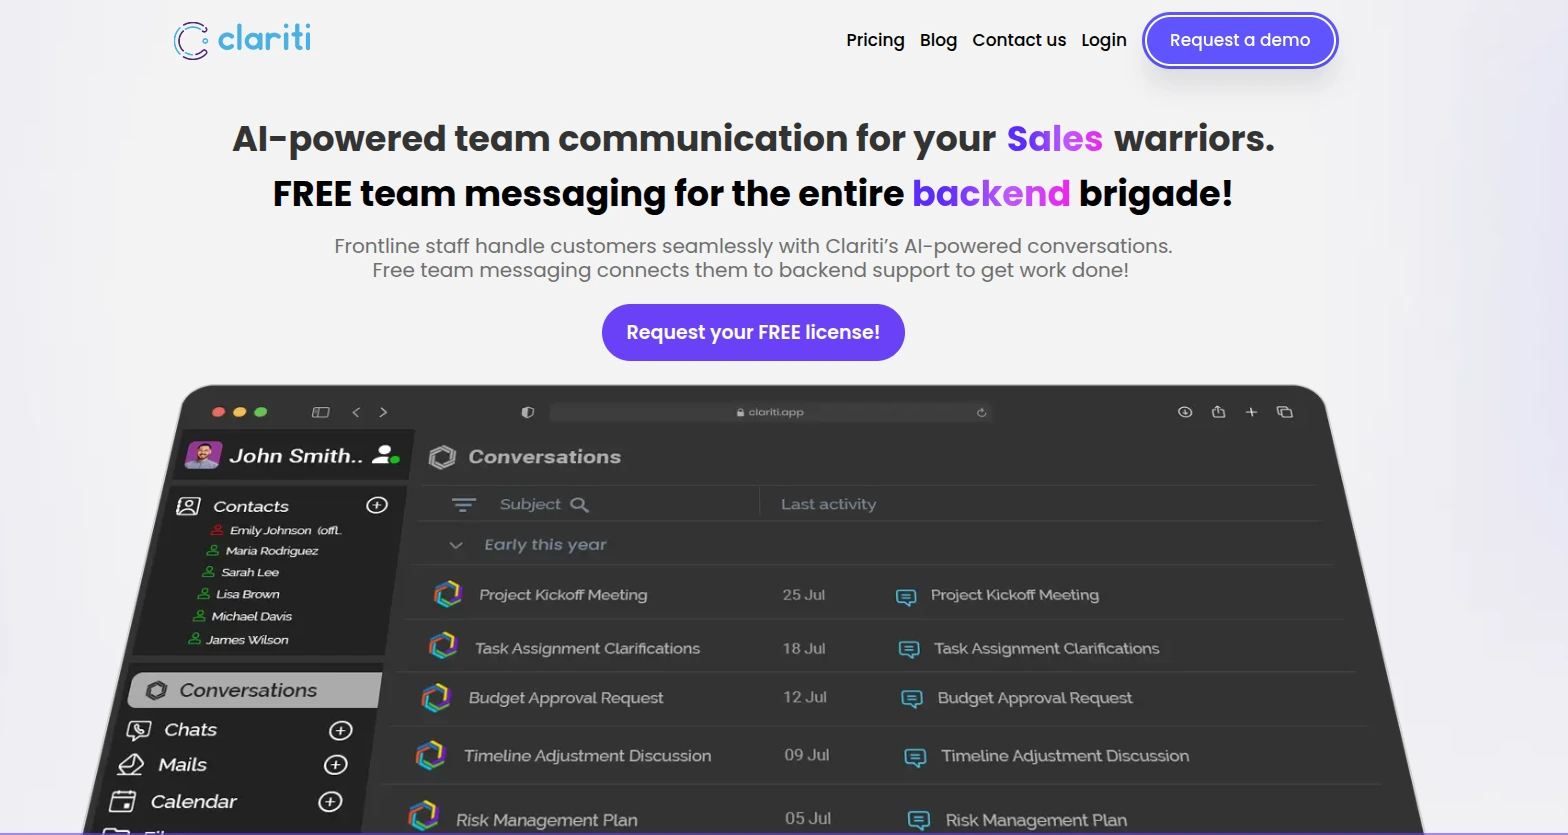Click the downloads icon in browser toolbar
1568x835 pixels.
(1185, 412)
